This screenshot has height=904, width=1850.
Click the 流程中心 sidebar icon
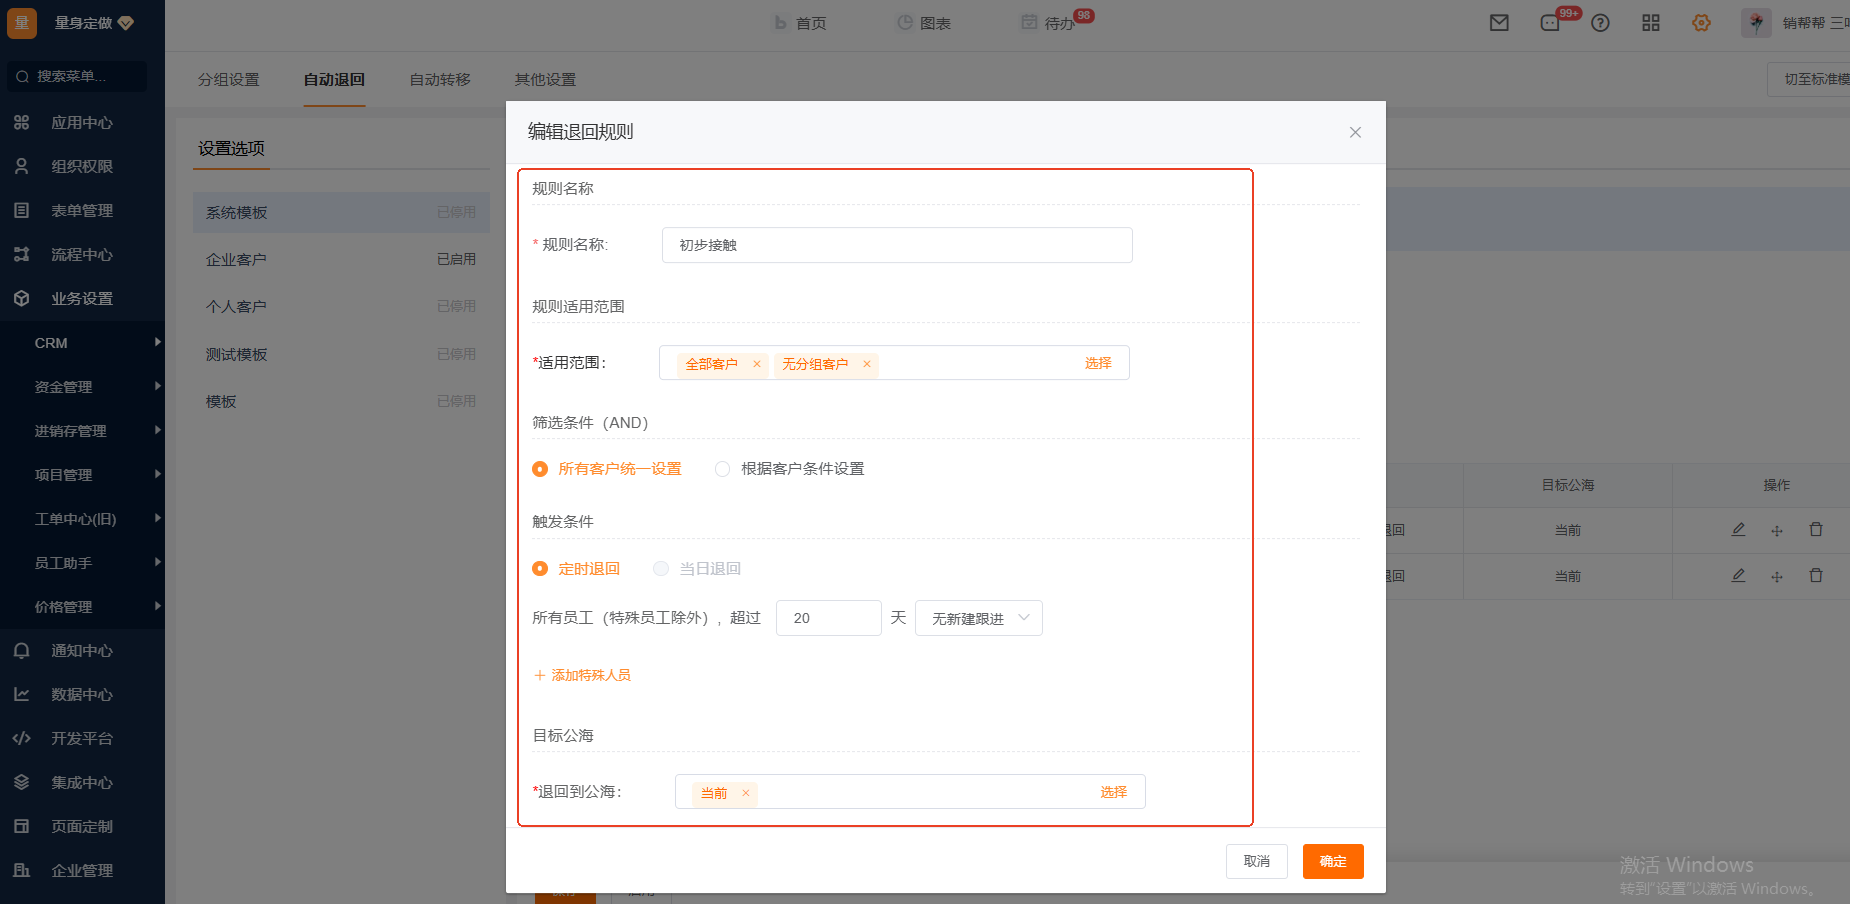[x=21, y=254]
